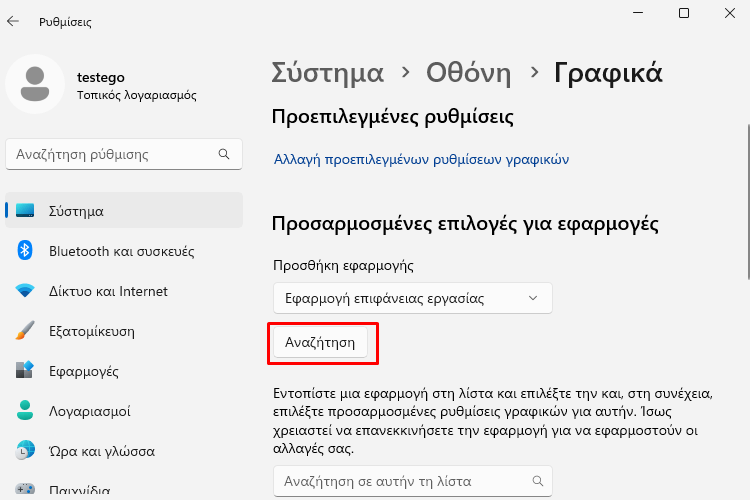Screen dimensions: 750x500
Task: Open the Εφαρμογή επιφάνειας εργασίας dropdown
Action: pyautogui.click(x=413, y=298)
